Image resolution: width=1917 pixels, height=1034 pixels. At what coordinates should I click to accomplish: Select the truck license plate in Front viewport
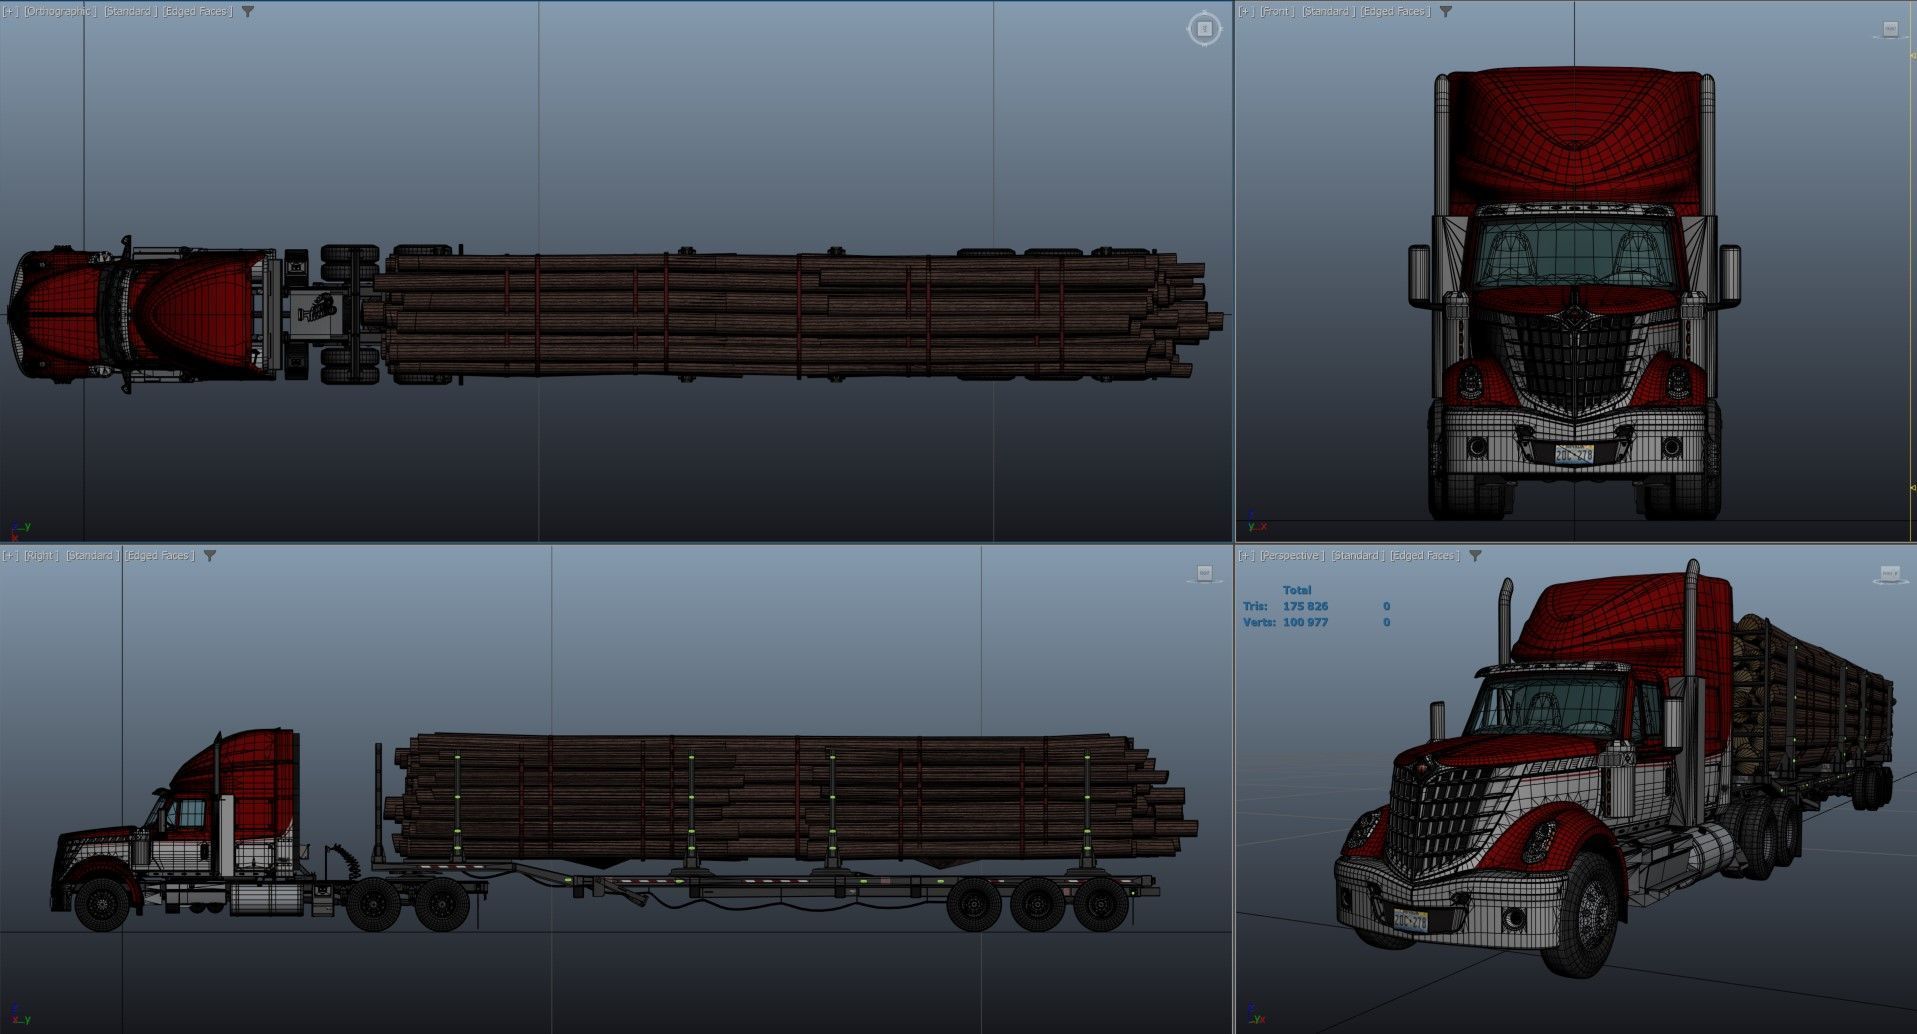click(x=1574, y=455)
